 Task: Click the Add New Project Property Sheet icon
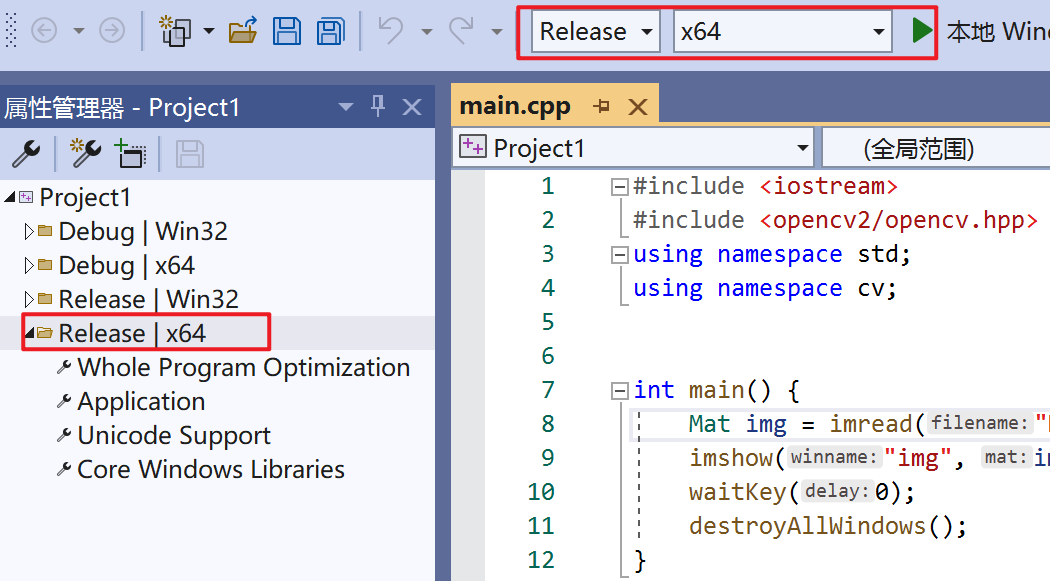85,153
